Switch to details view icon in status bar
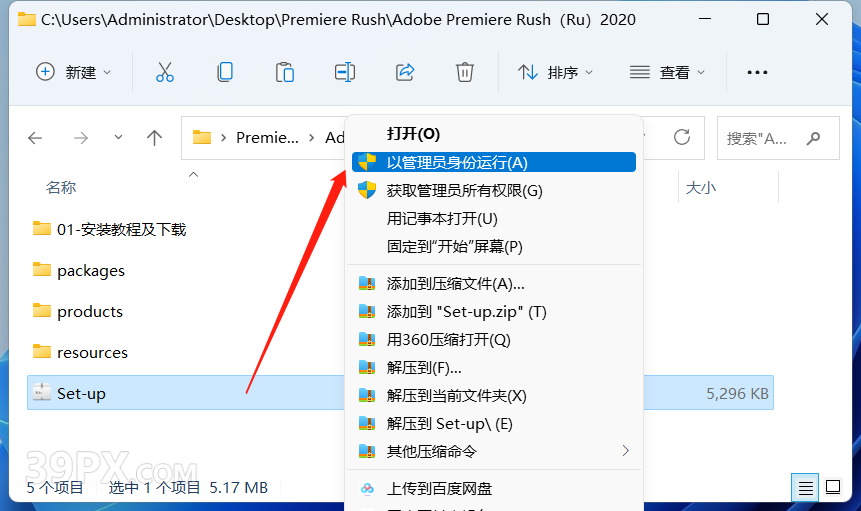Image resolution: width=861 pixels, height=511 pixels. tap(805, 487)
